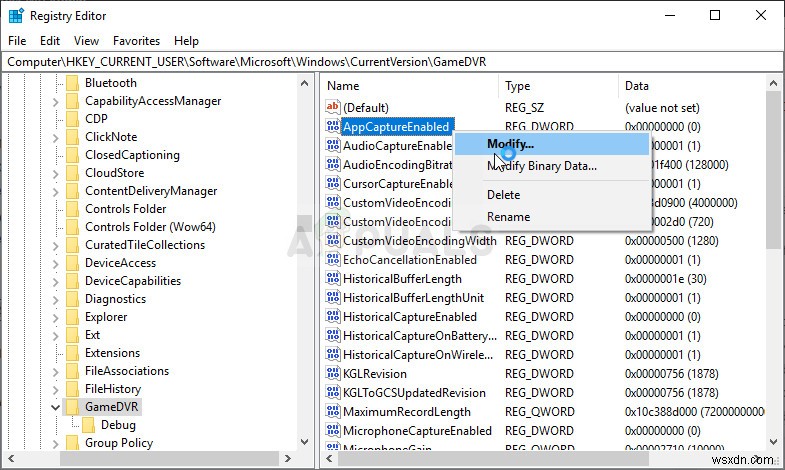Click the Diagnostics folder icon
The height and width of the screenshot is (470, 785).
coord(73,299)
